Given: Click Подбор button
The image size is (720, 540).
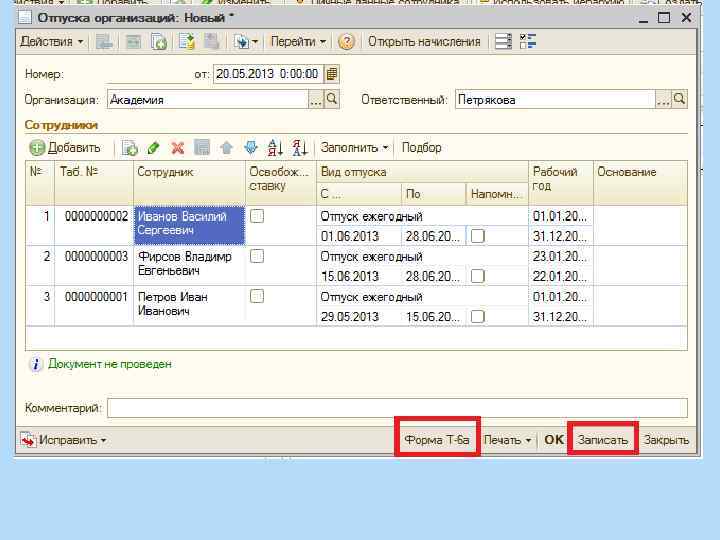Looking at the screenshot, I should pos(422,148).
